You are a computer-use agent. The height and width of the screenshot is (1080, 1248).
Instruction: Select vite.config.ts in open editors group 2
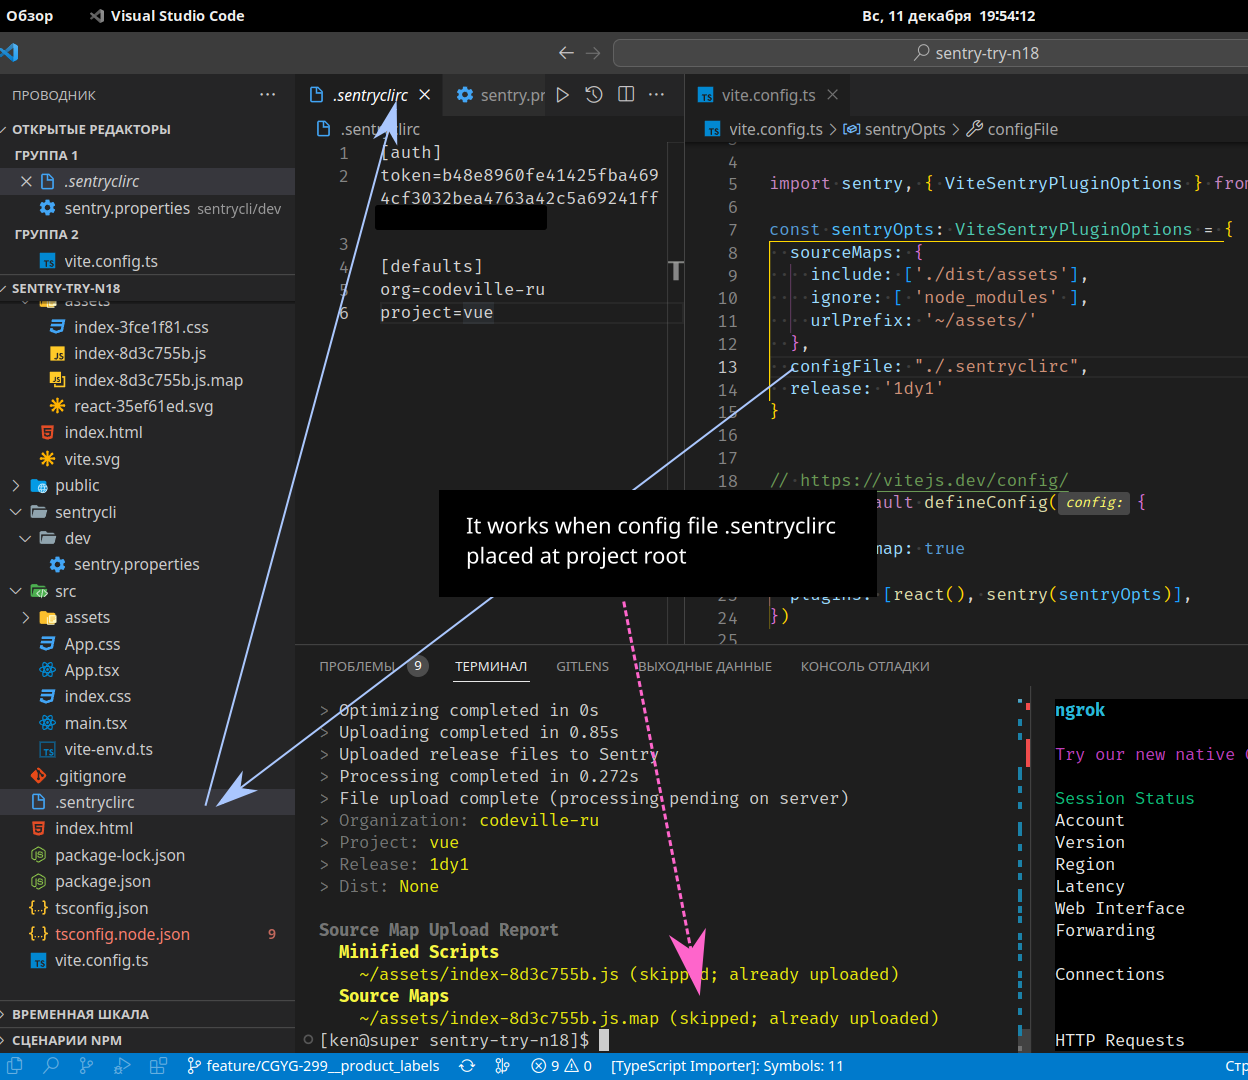(x=148, y=261)
